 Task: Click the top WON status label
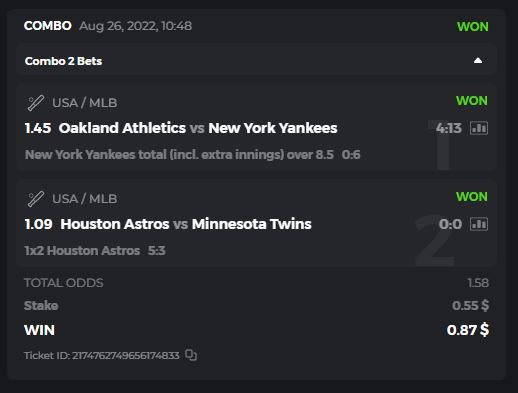pos(473,27)
